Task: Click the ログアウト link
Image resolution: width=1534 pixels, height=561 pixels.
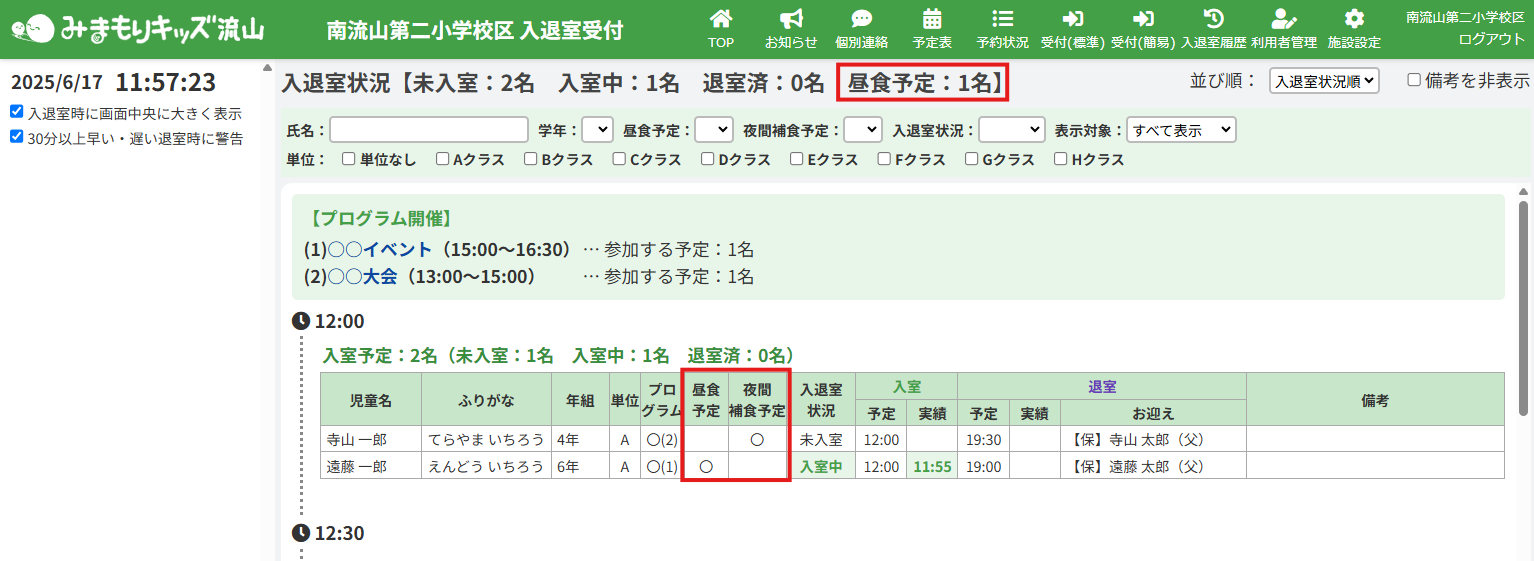Action: (1491, 38)
